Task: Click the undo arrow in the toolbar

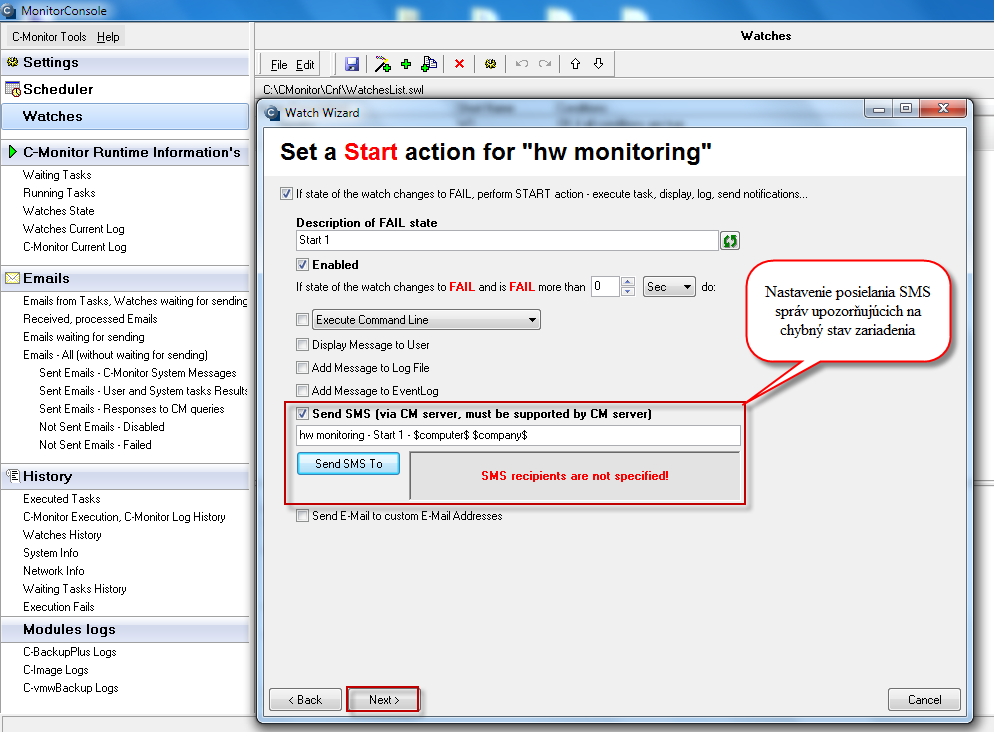Action: 522,64
